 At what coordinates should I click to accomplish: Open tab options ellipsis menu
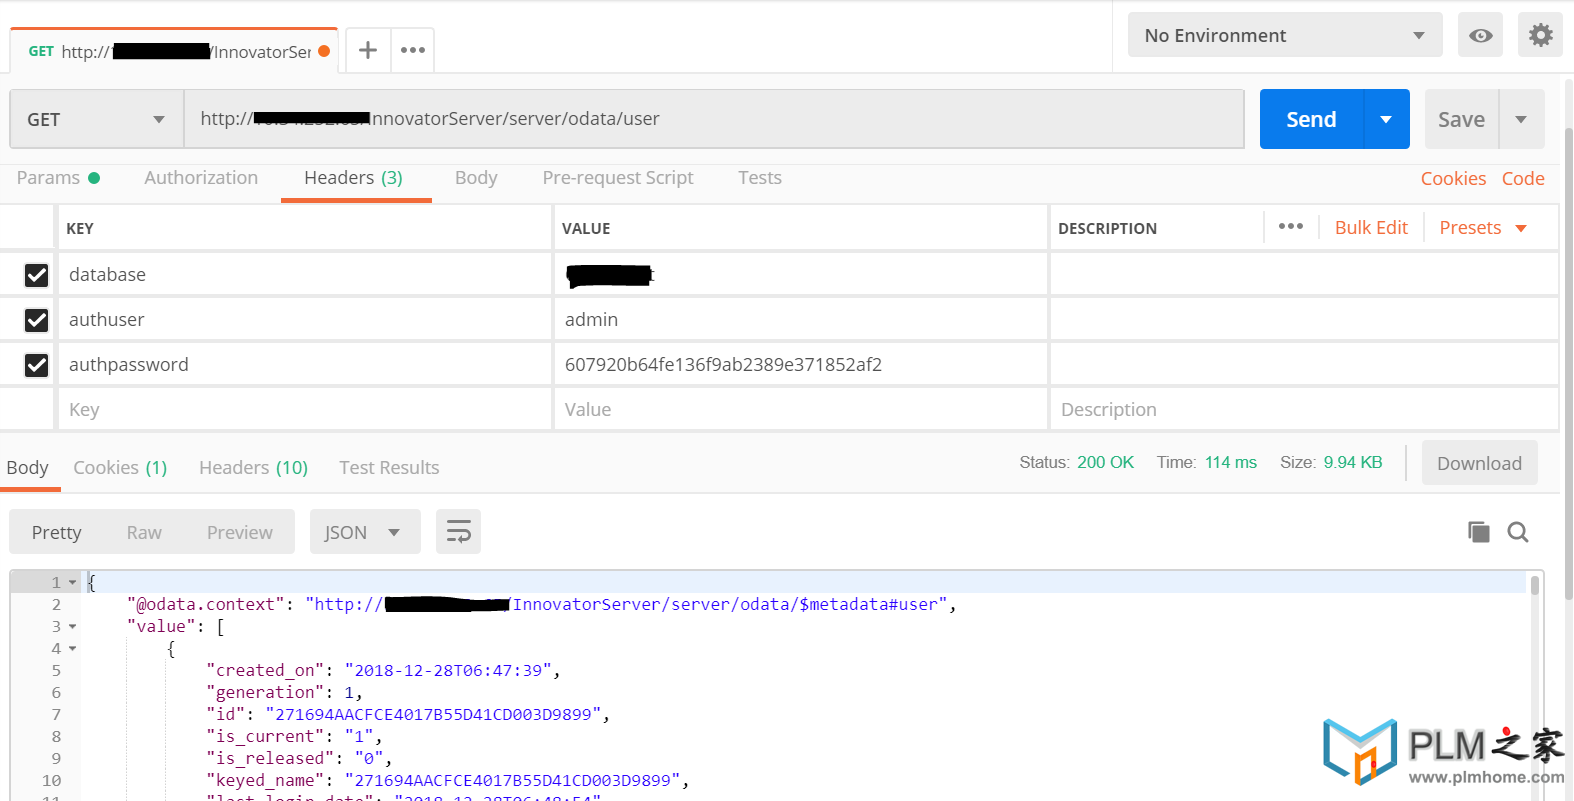point(413,50)
